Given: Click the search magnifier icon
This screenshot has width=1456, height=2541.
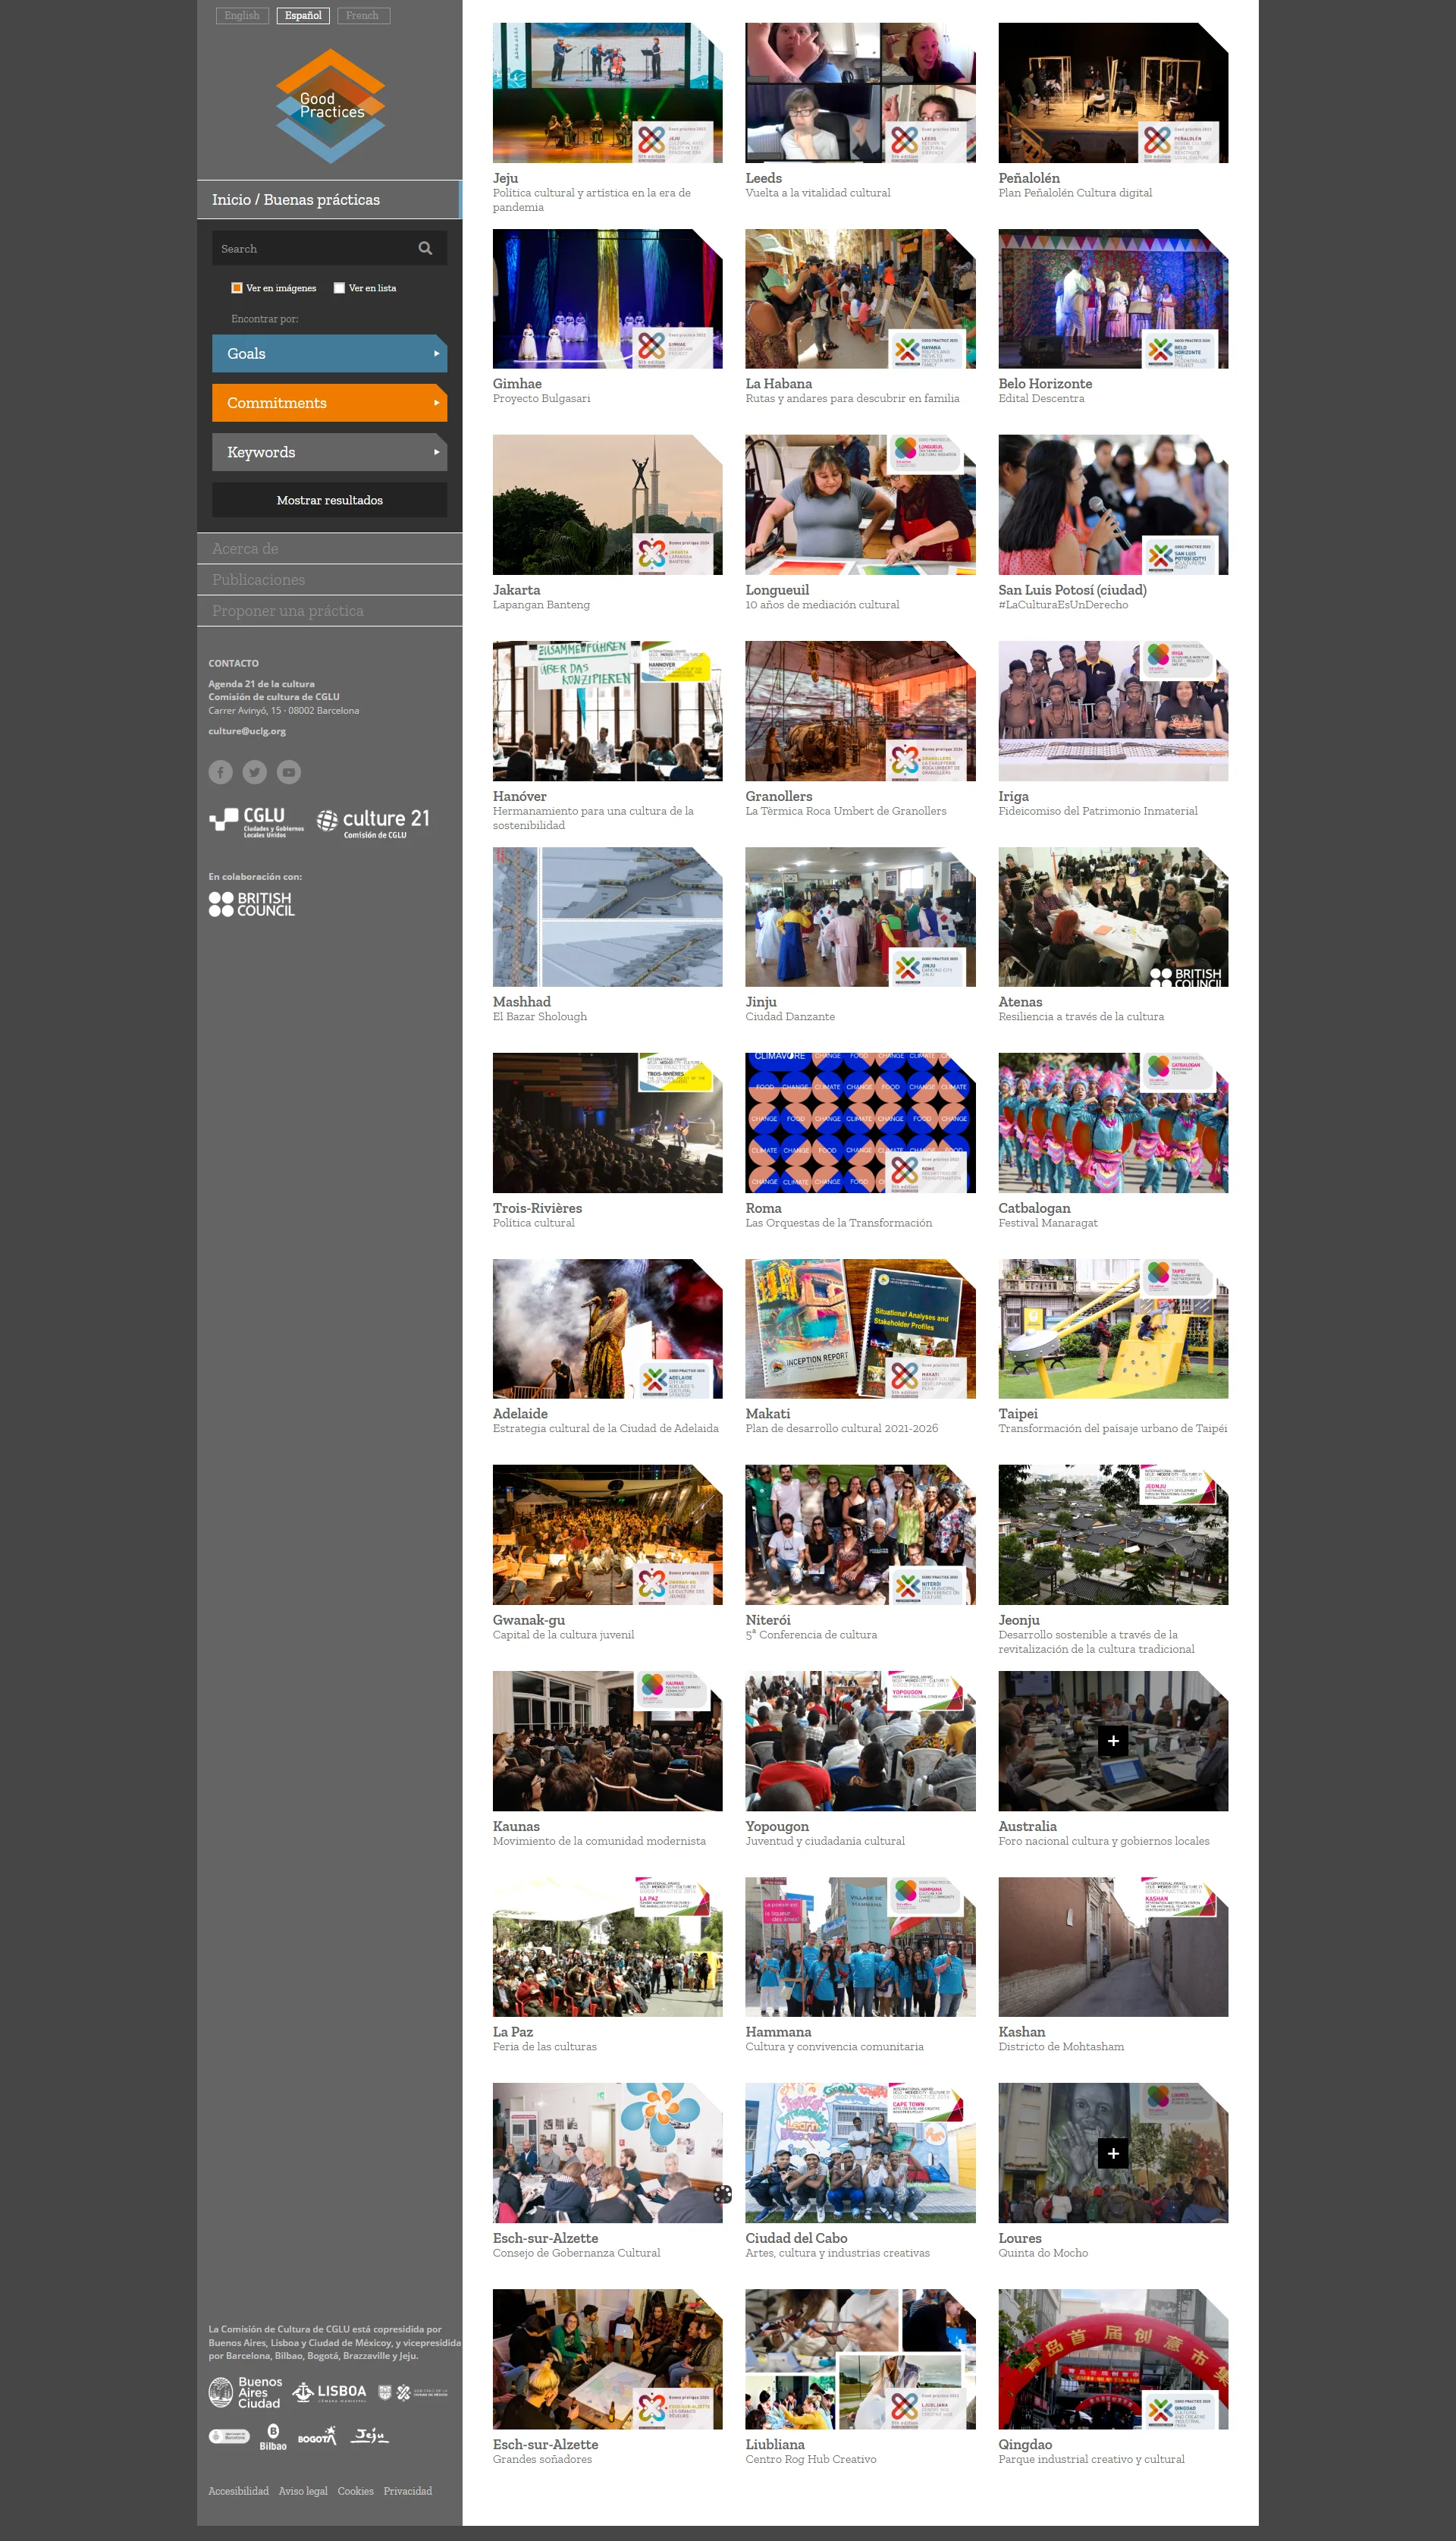Looking at the screenshot, I should click(425, 248).
